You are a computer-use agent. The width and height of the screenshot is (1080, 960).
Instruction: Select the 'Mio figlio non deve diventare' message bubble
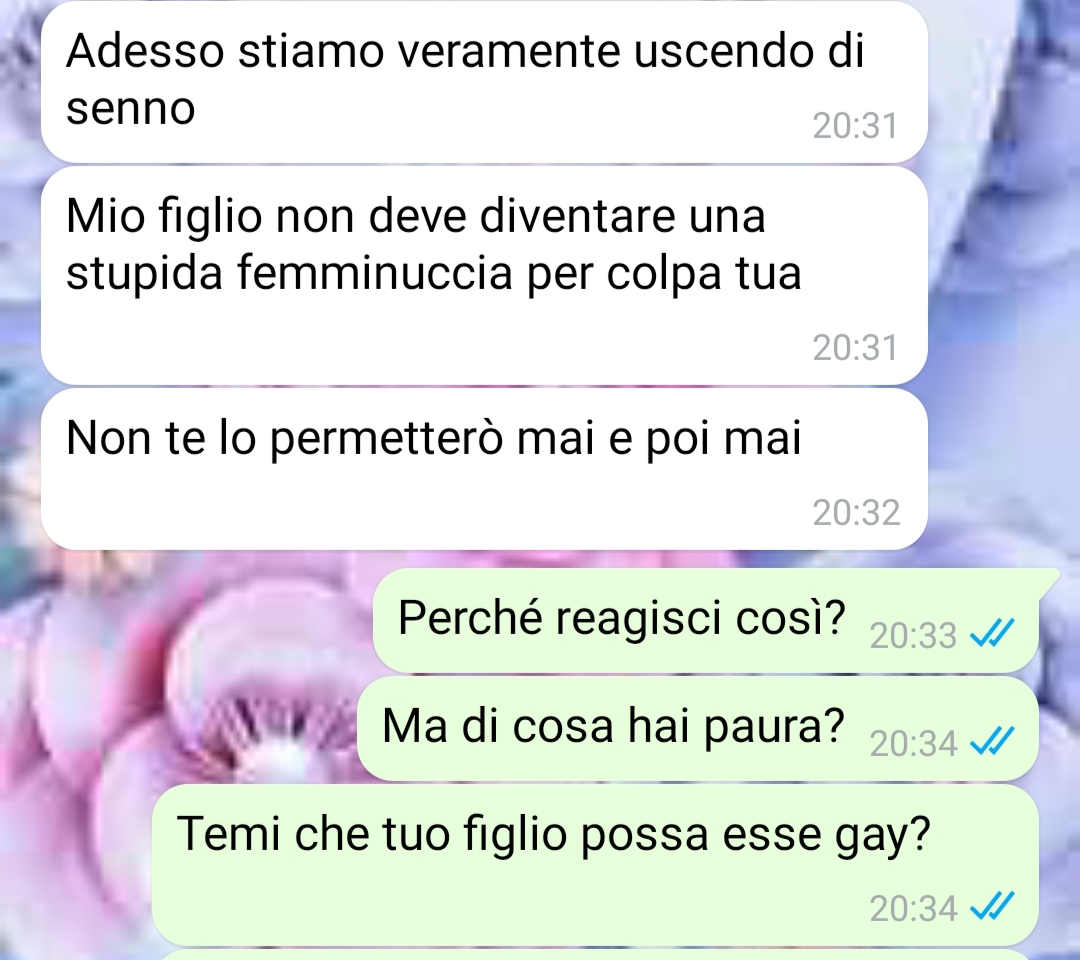(484, 275)
